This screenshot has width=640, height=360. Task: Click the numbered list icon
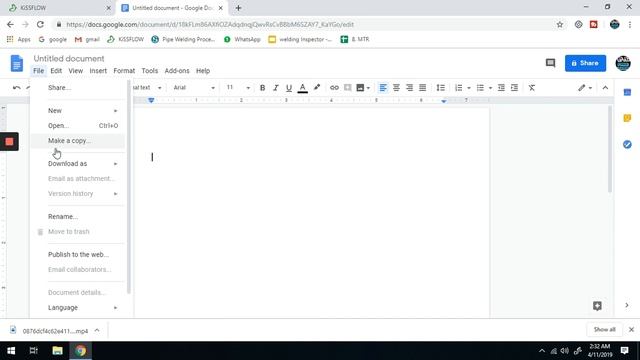[459, 88]
